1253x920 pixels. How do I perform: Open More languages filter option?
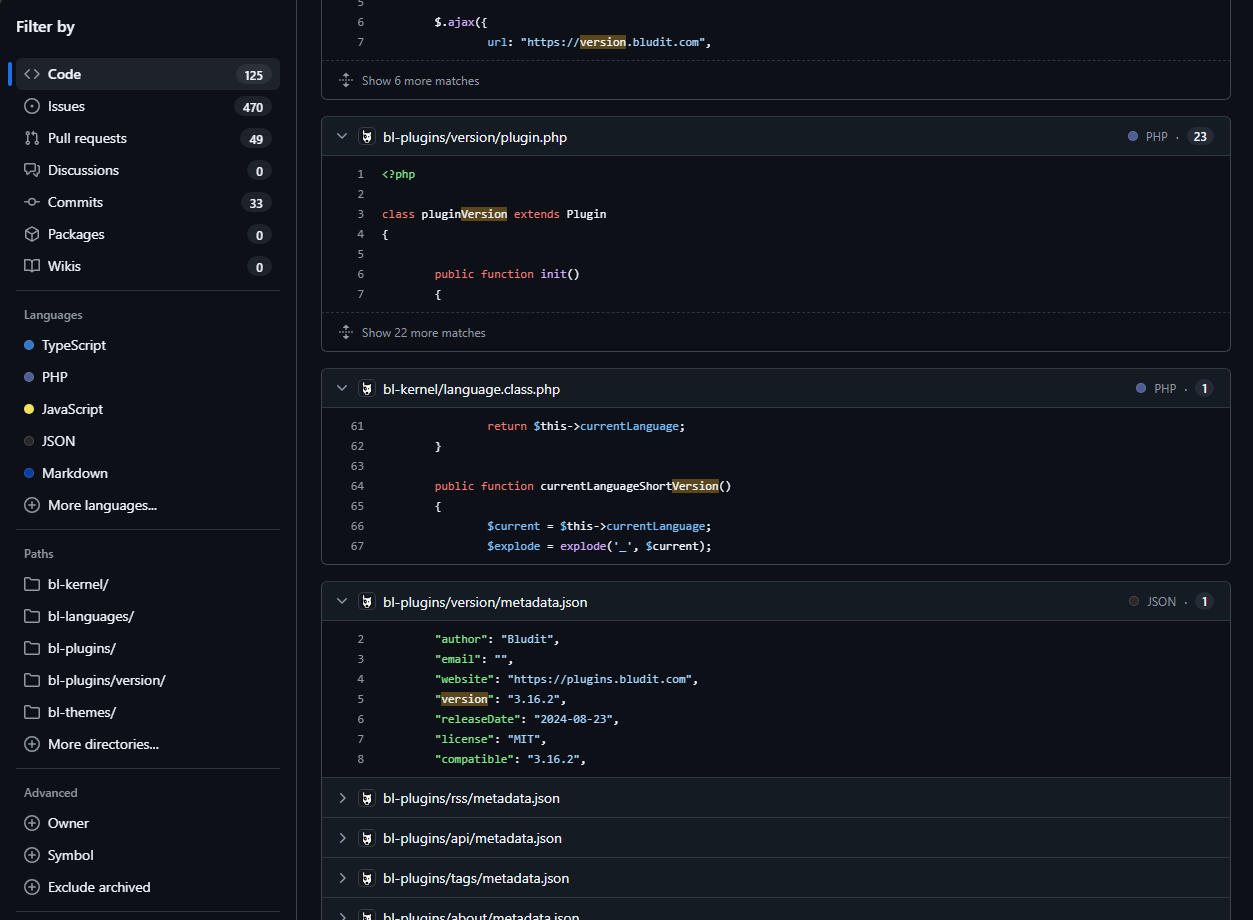click(x=101, y=505)
